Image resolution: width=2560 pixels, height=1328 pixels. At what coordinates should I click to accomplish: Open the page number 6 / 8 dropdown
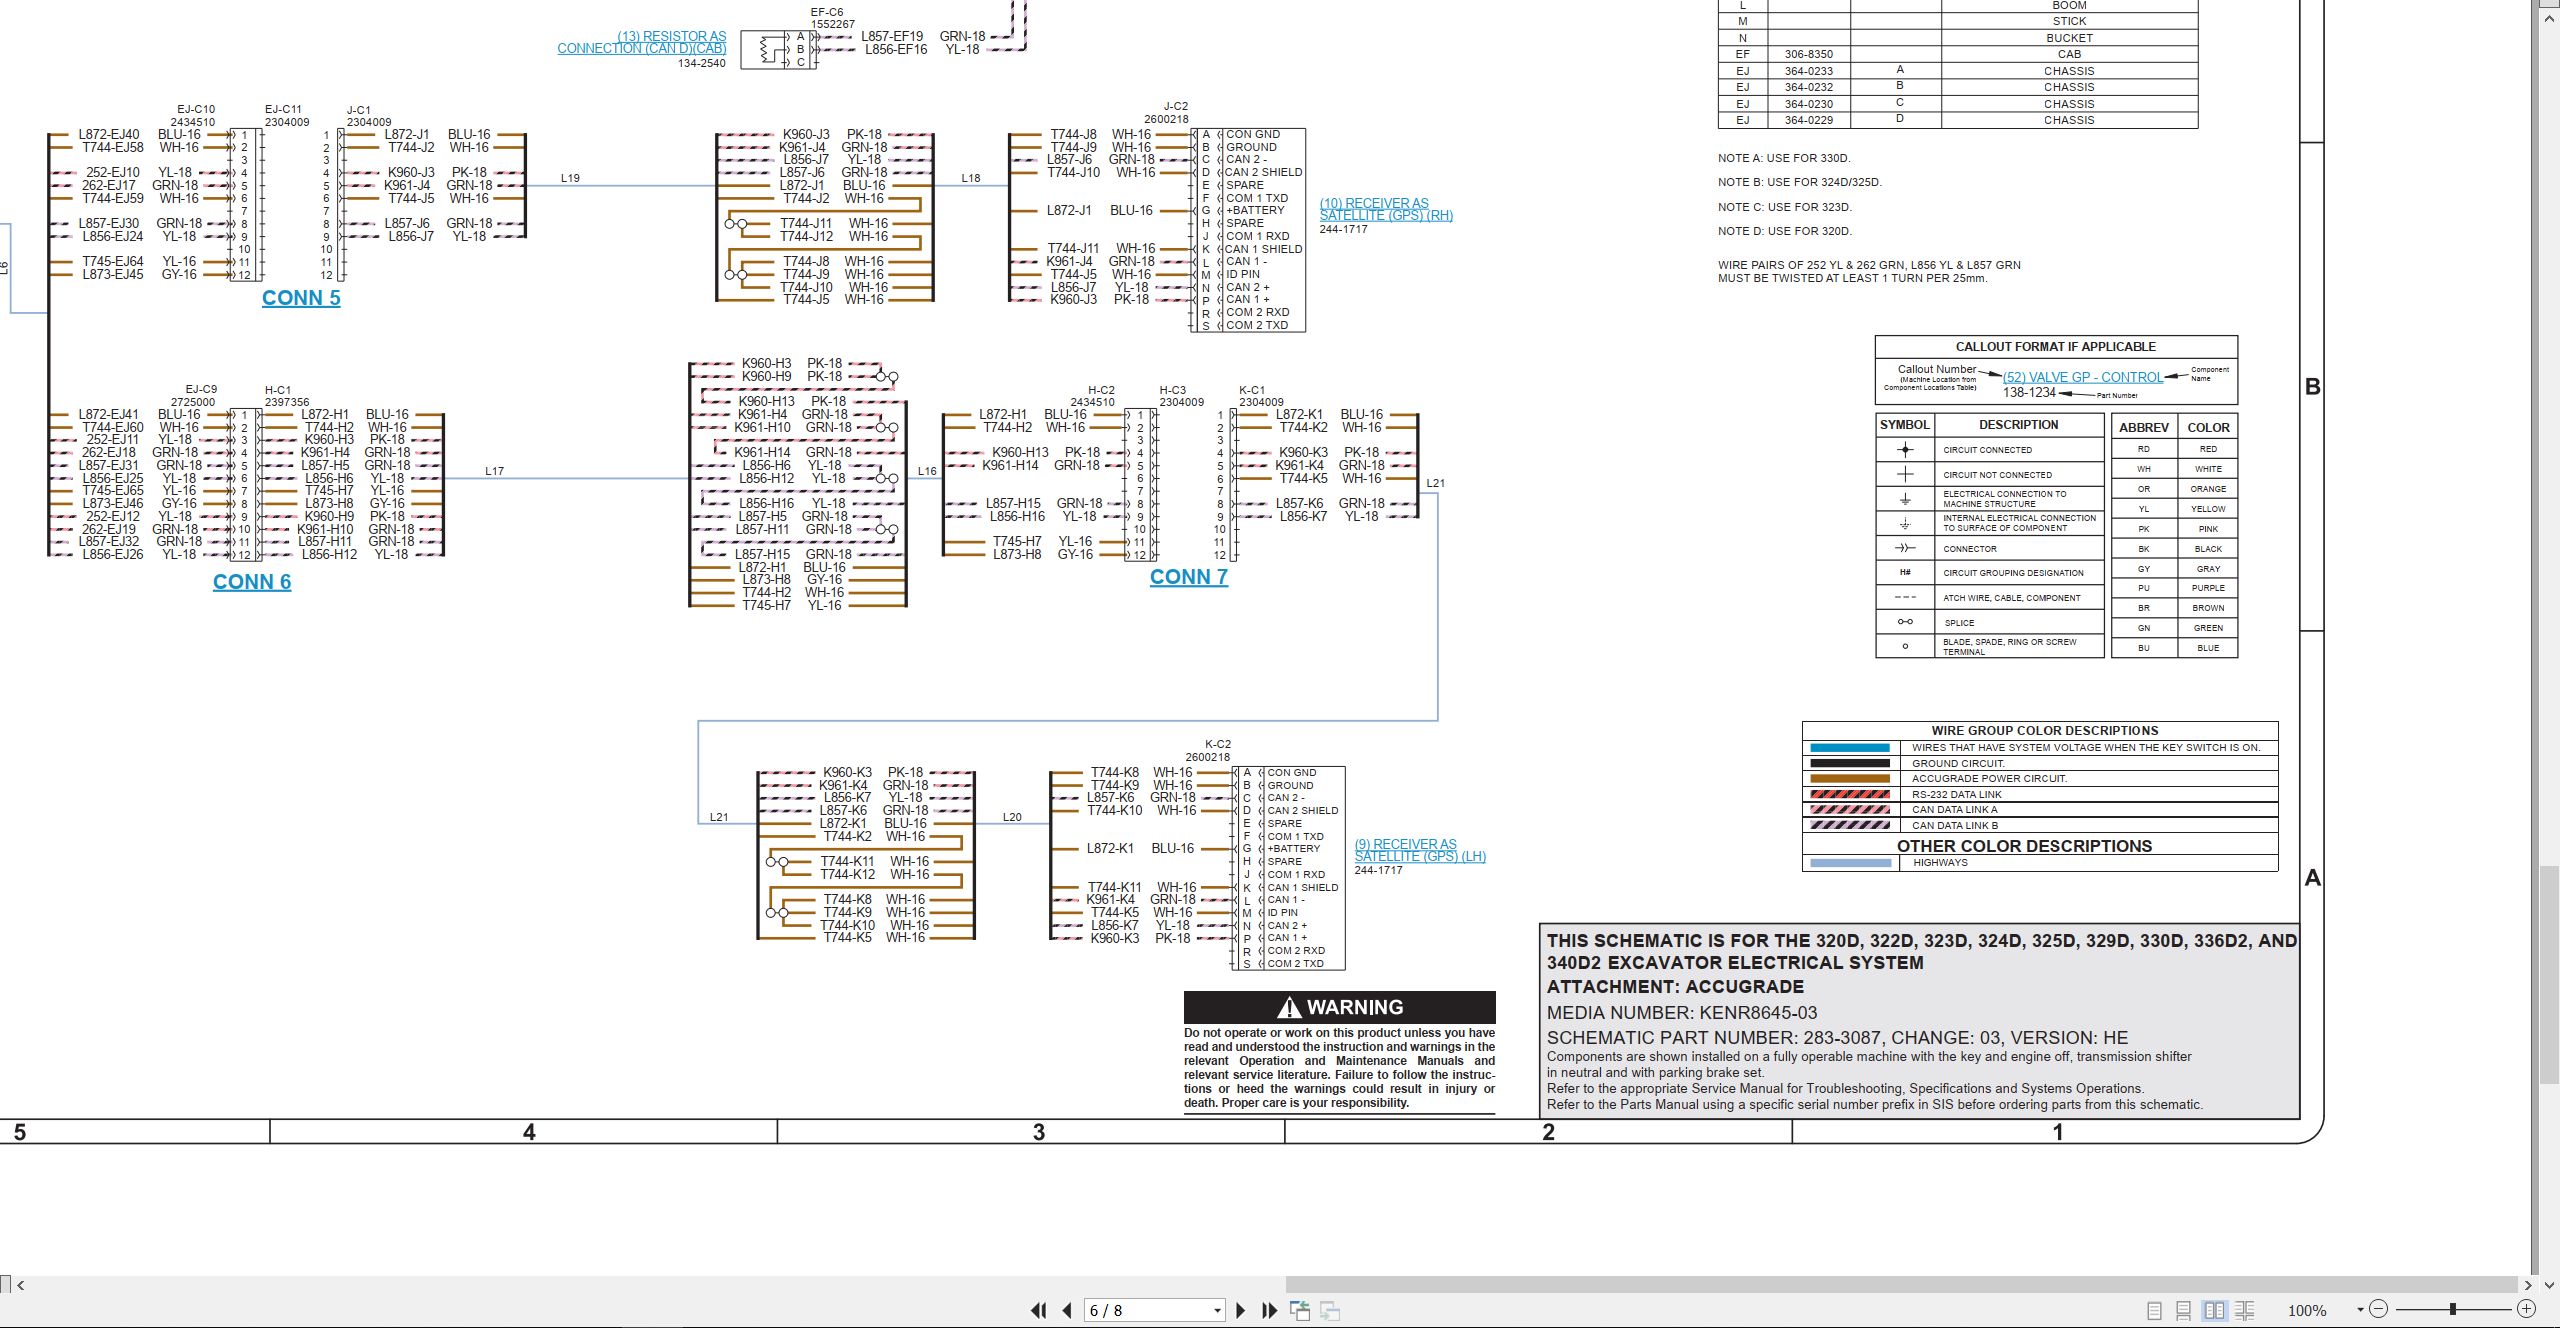click(1217, 1310)
